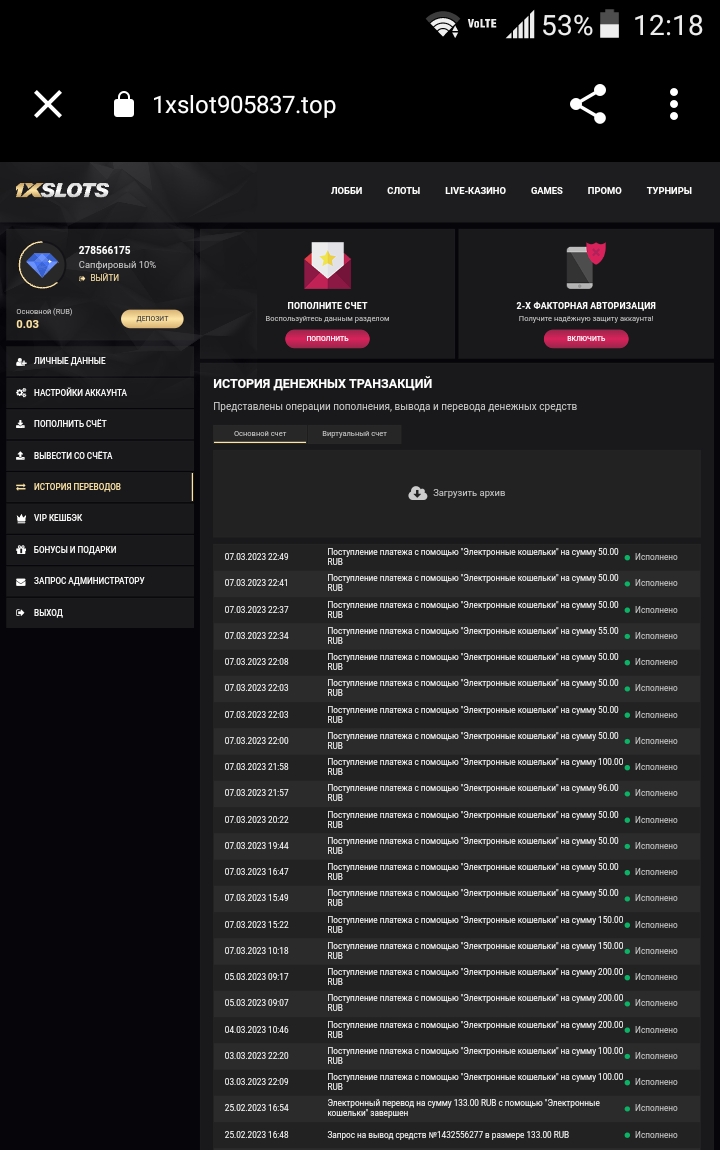Click the envelope star deposit icon

click(327, 265)
